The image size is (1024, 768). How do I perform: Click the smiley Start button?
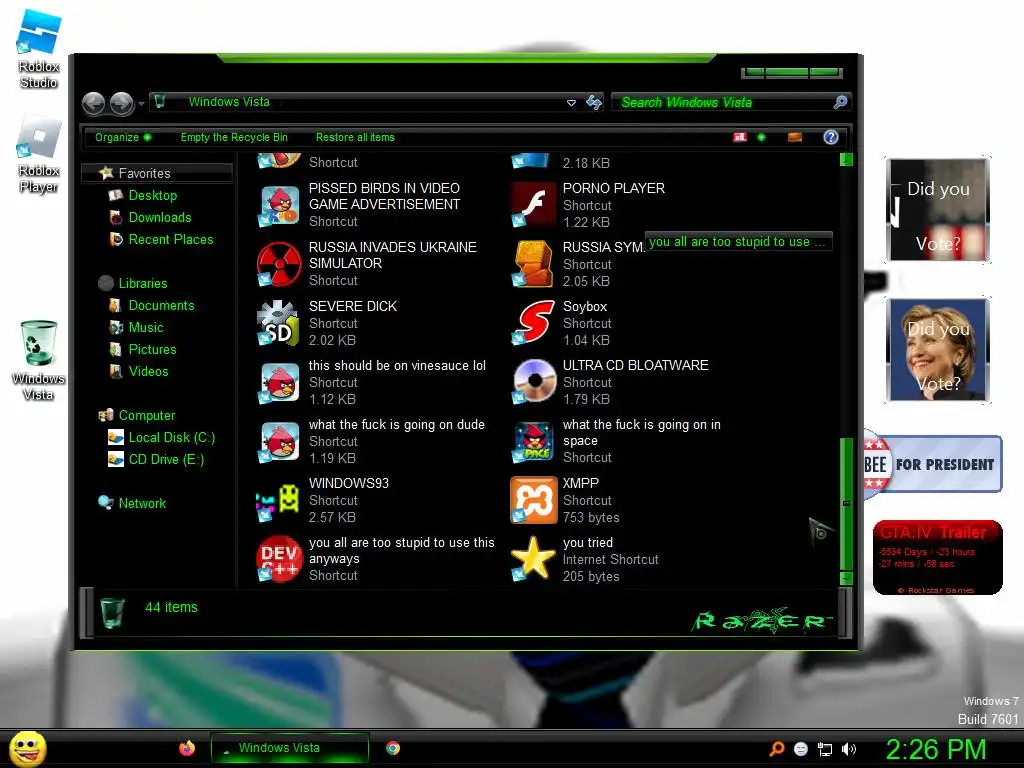click(27, 748)
